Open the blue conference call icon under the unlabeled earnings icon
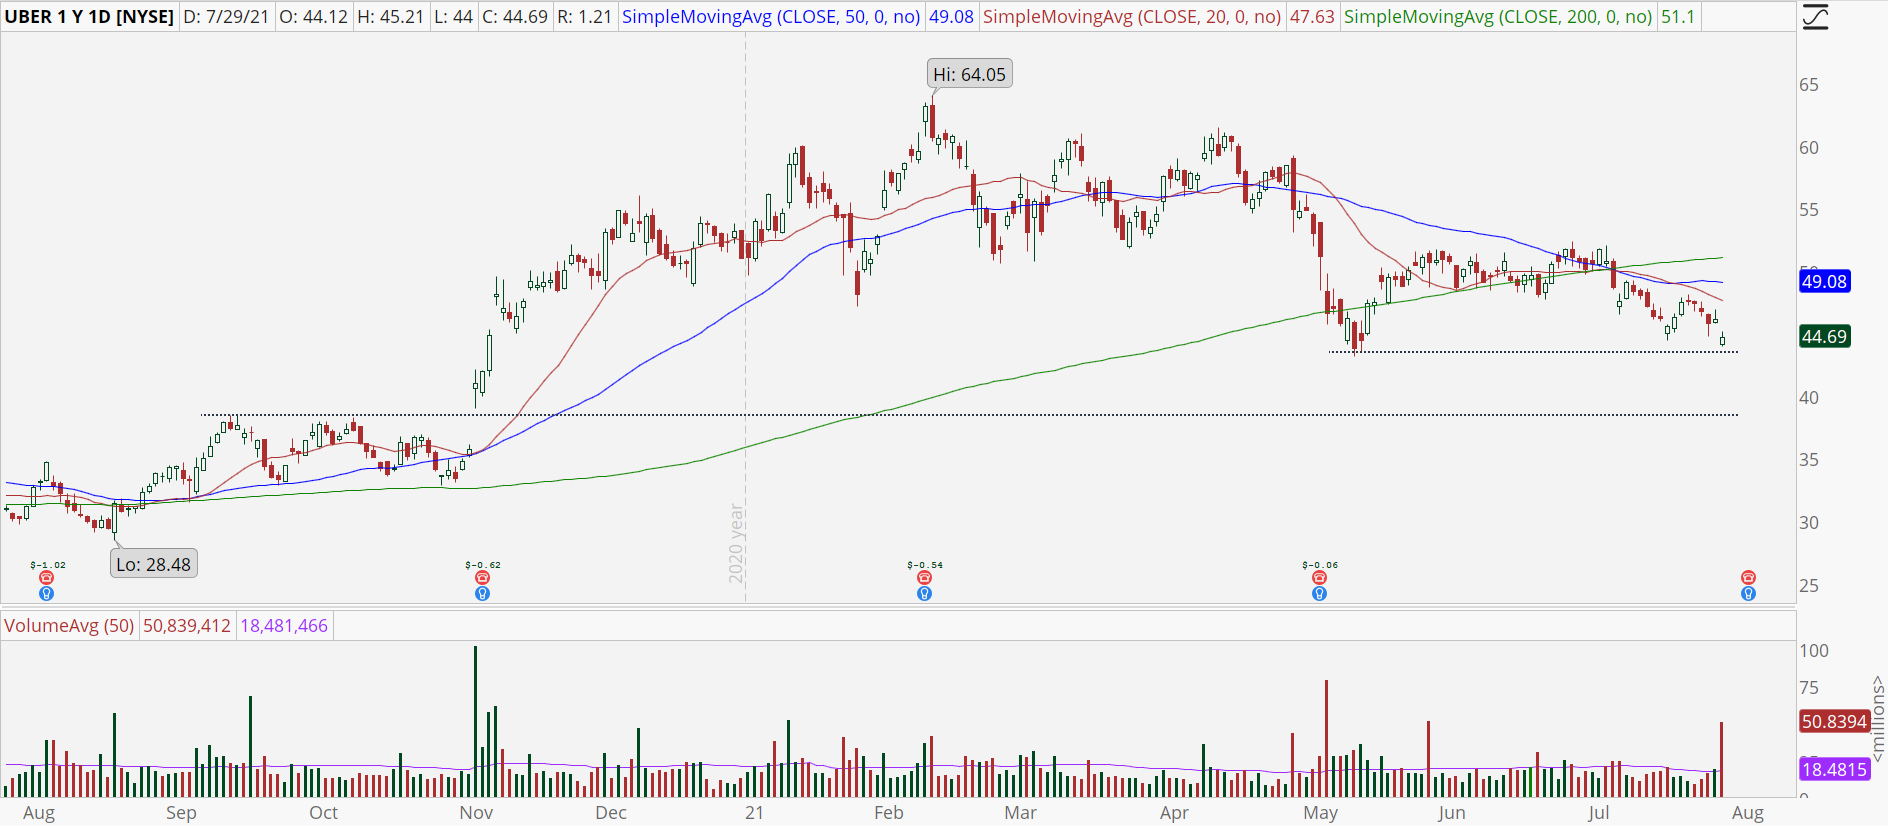Screen dimensions: 1888x826 point(1748,594)
